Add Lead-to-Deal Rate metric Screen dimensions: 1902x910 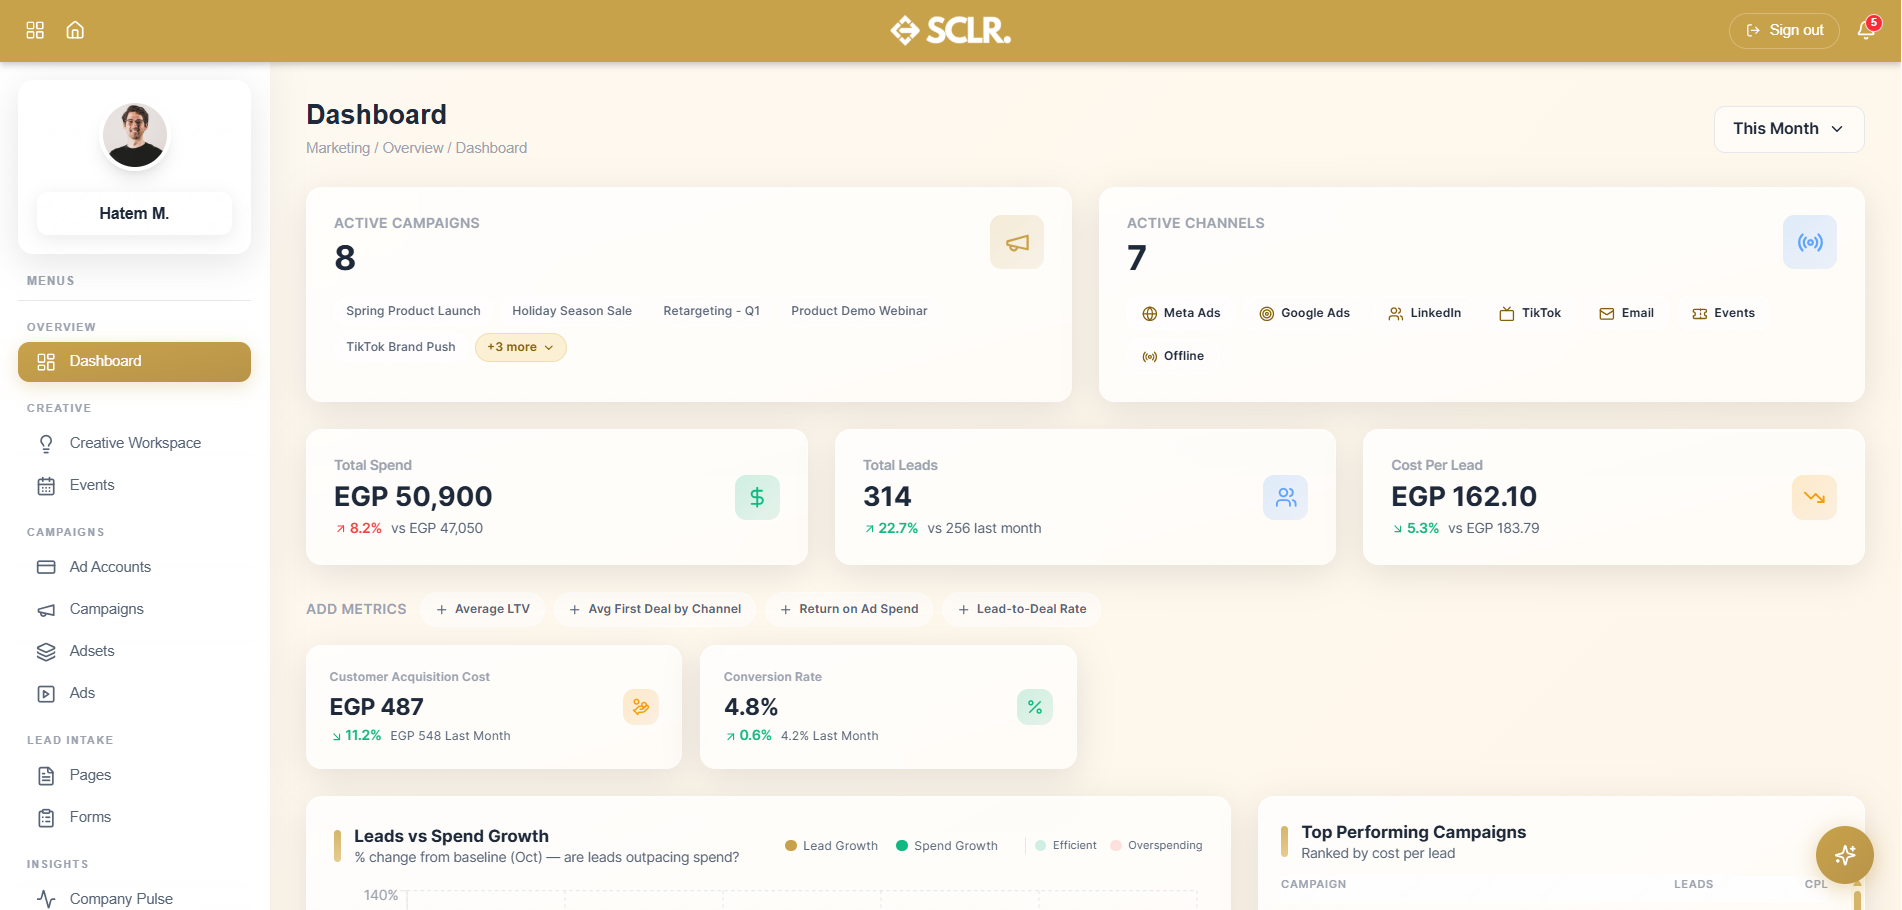(x=1022, y=609)
